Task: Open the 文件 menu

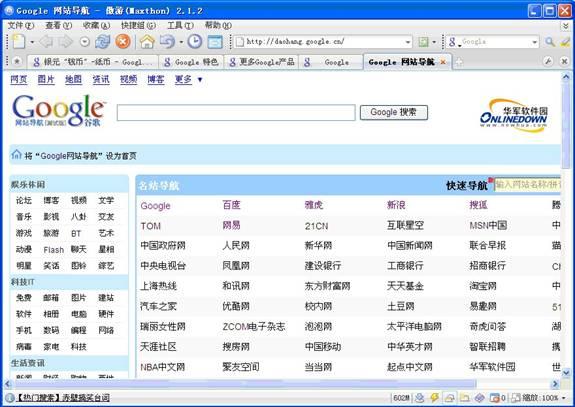Action: tap(21, 25)
